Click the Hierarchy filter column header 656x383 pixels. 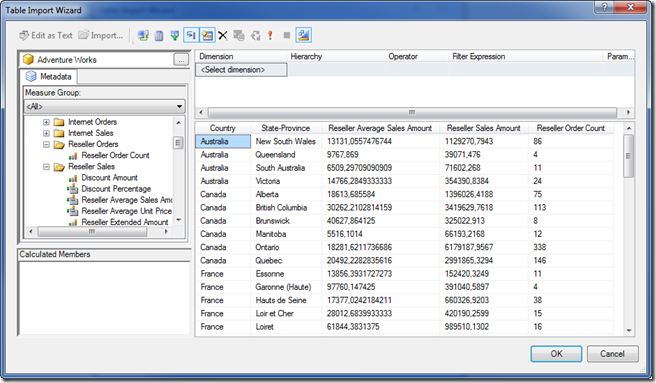click(x=336, y=57)
